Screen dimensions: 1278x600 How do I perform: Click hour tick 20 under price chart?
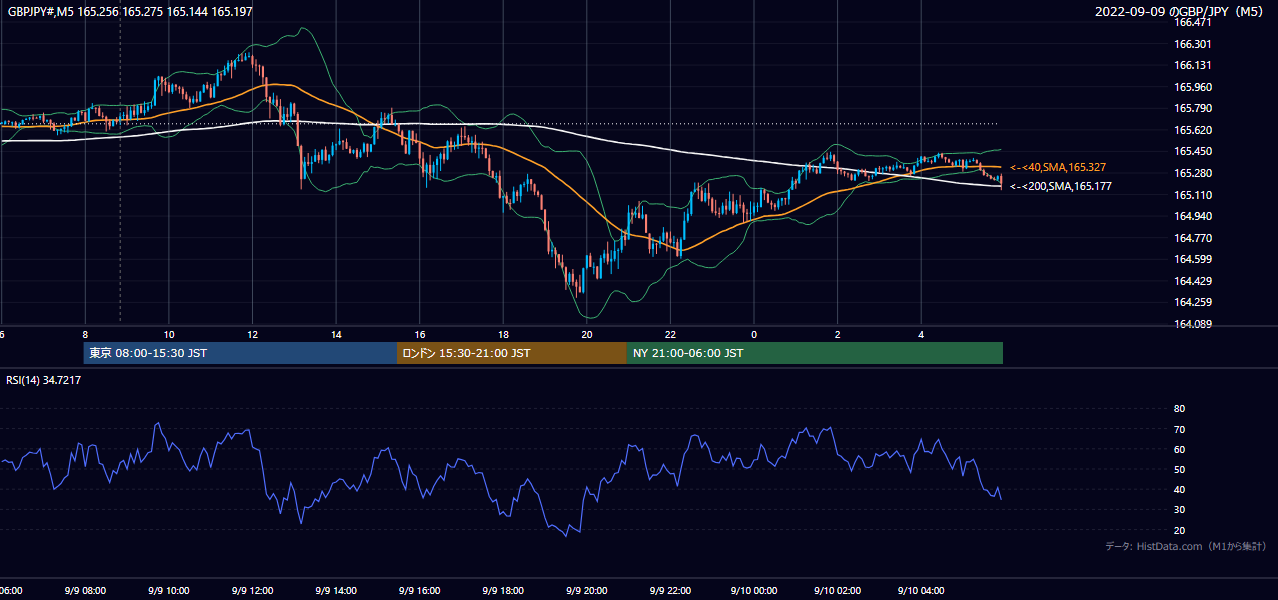coord(587,334)
